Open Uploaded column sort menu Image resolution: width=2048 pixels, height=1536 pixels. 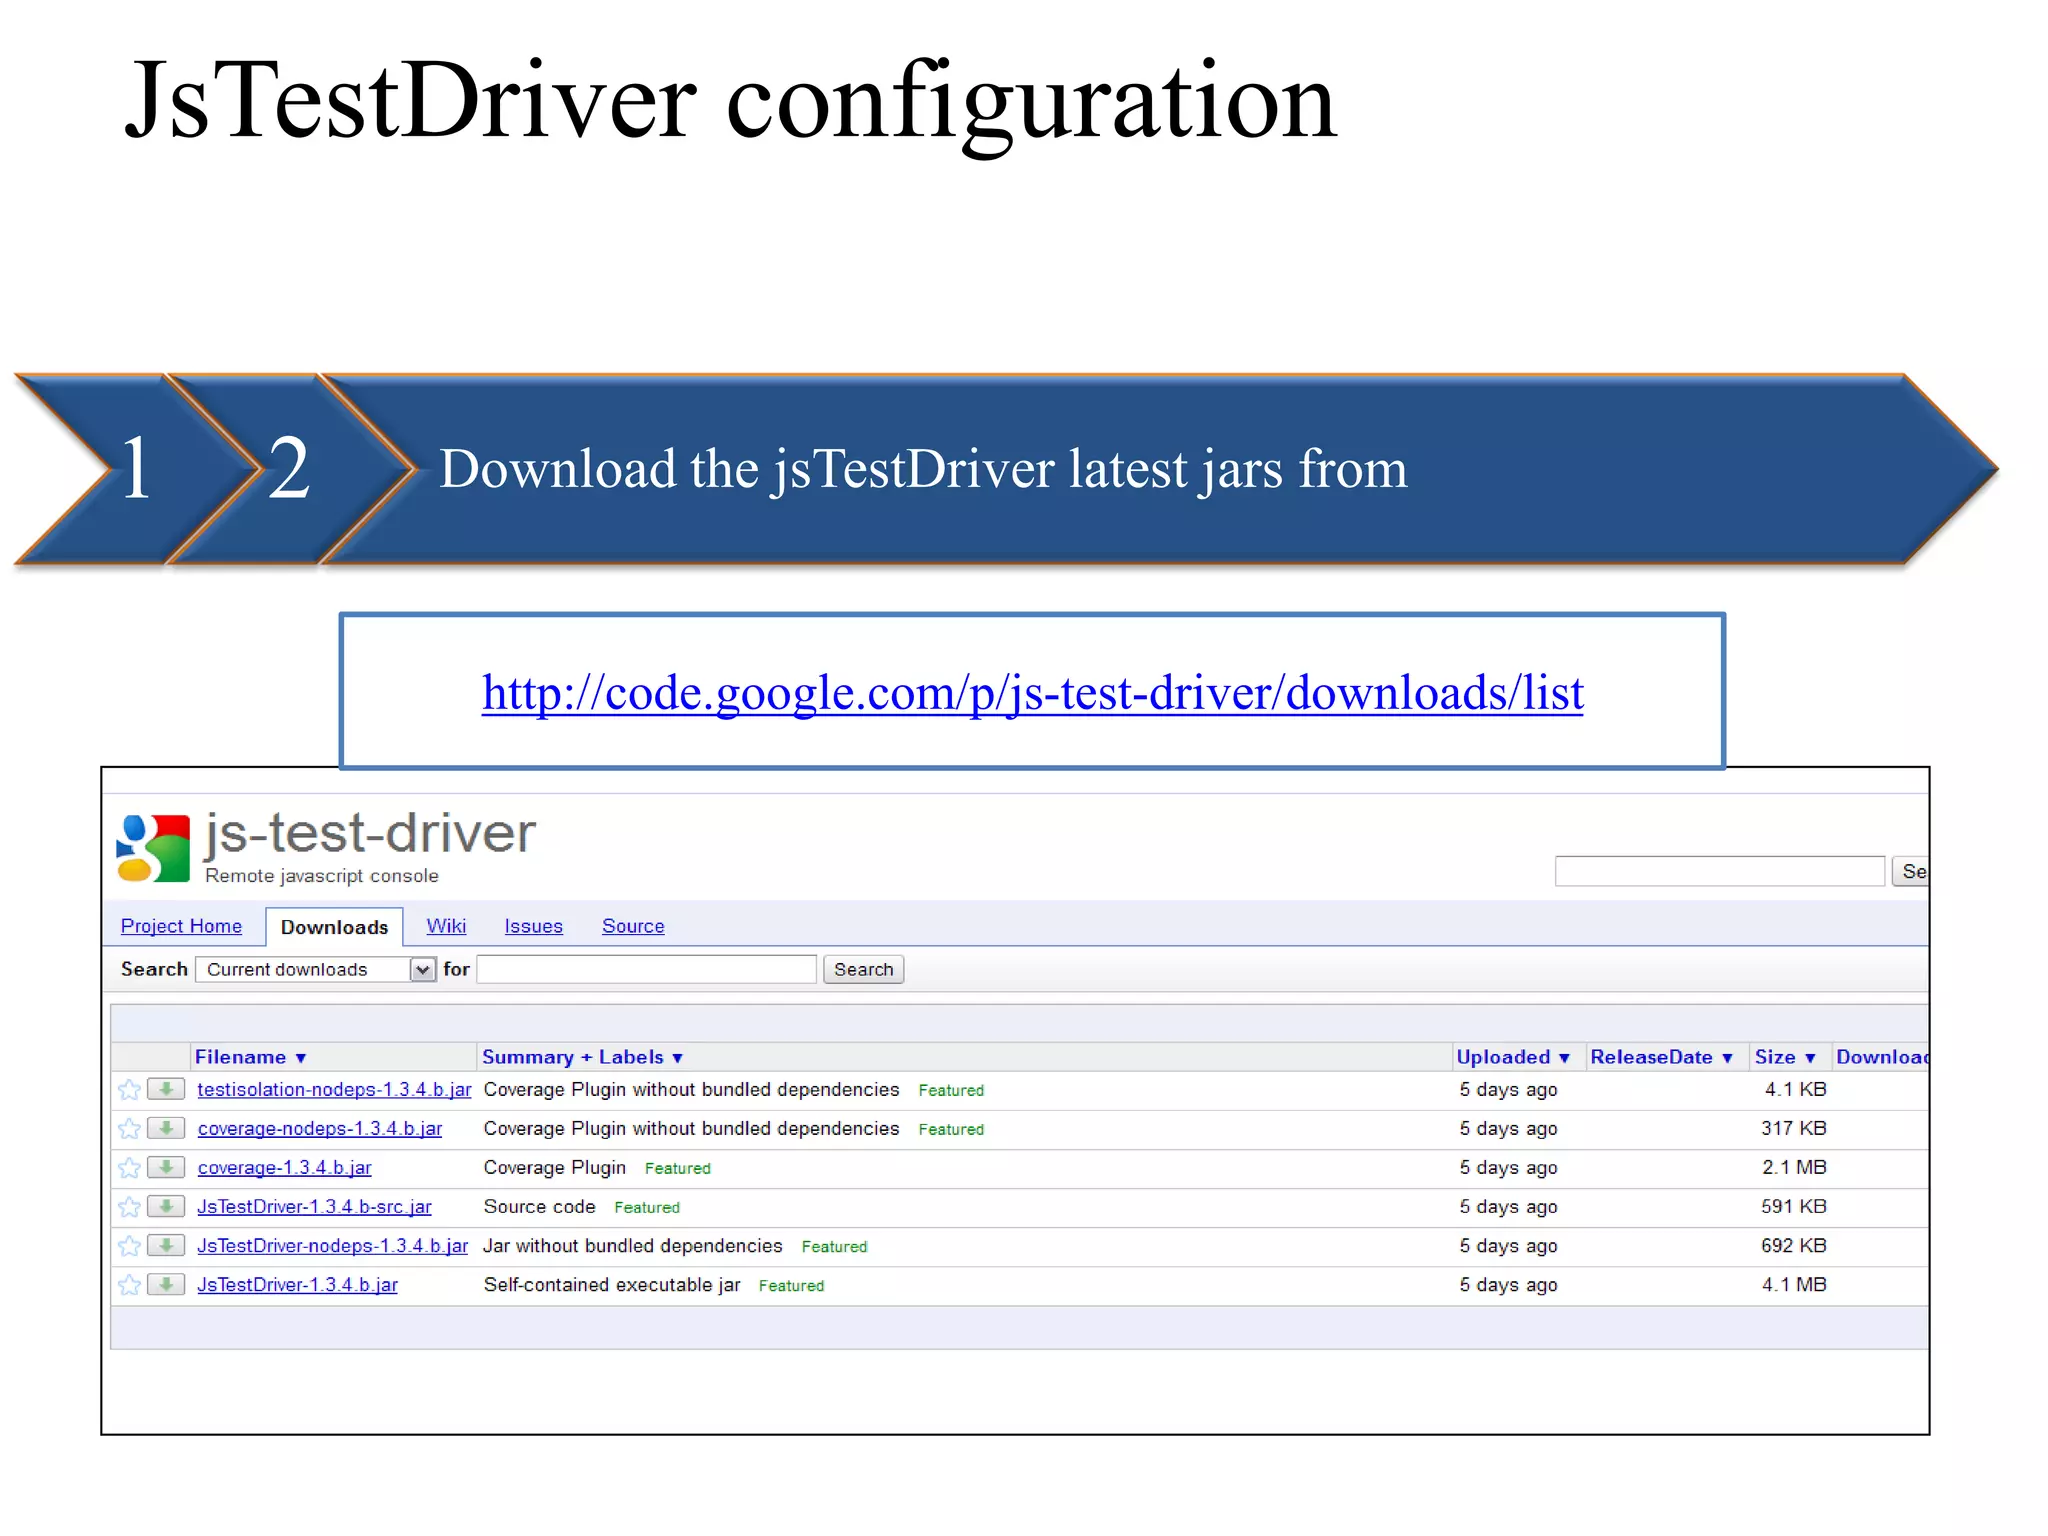(1513, 1057)
